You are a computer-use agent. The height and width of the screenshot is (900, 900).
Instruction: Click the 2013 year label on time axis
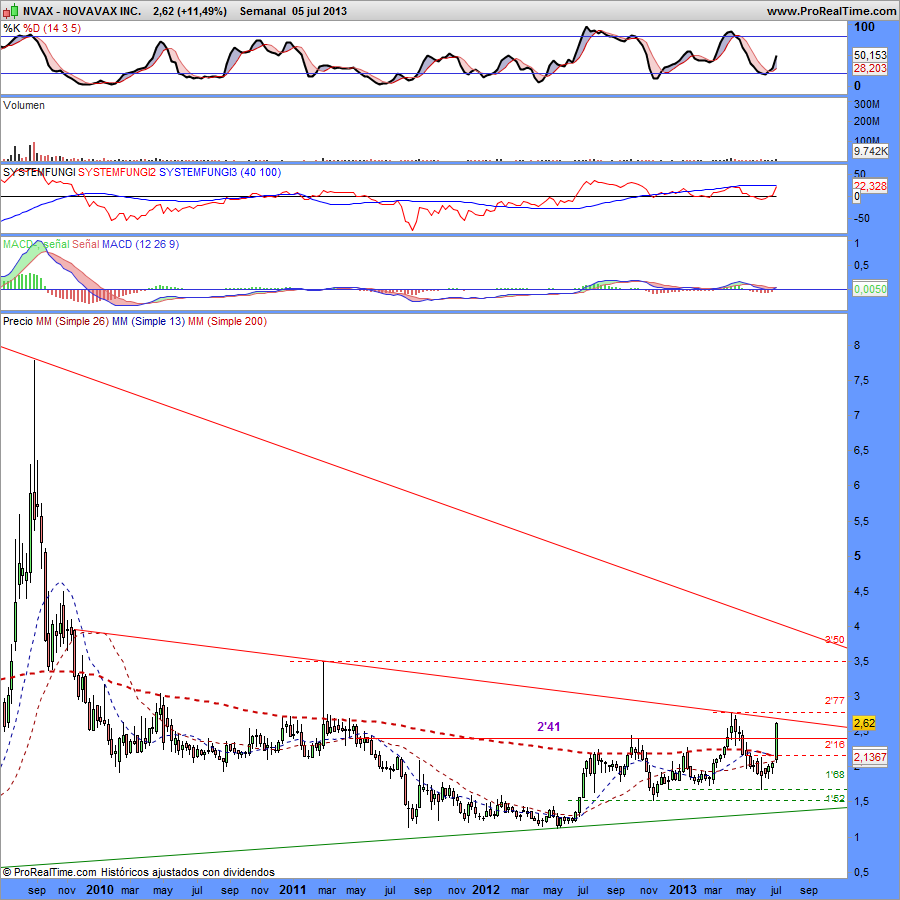(683, 890)
